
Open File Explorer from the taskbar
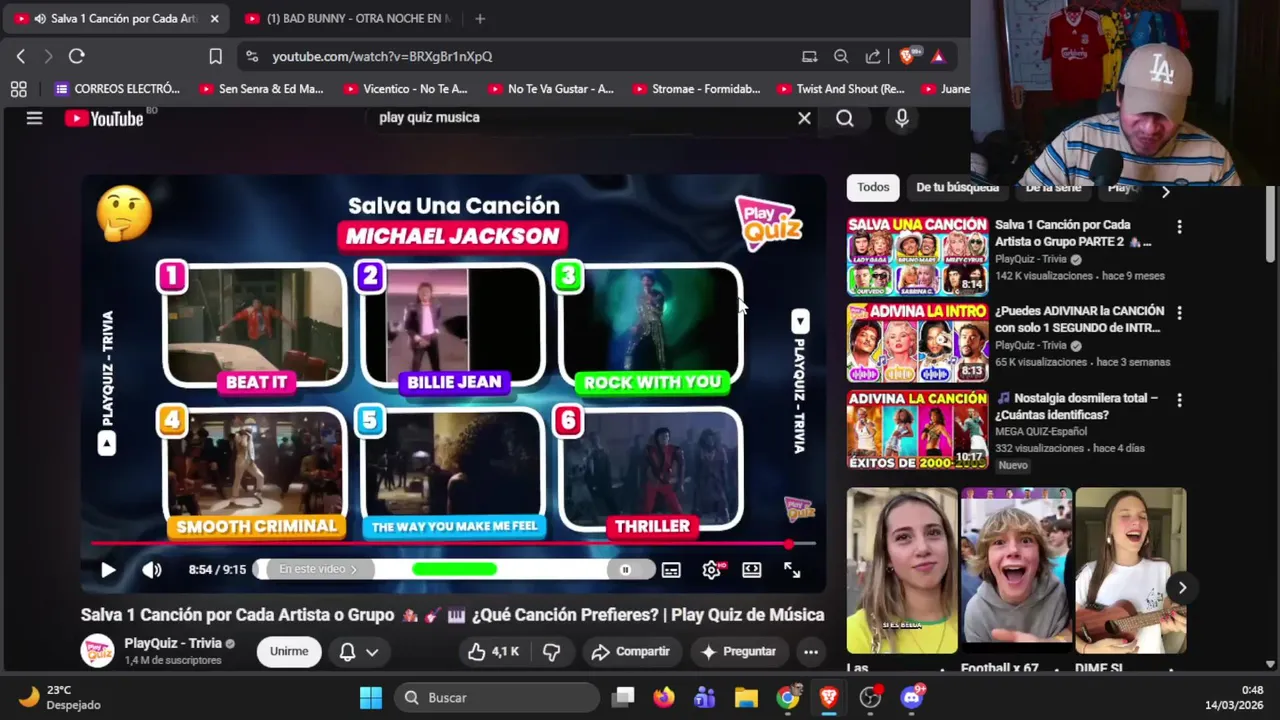(x=746, y=697)
